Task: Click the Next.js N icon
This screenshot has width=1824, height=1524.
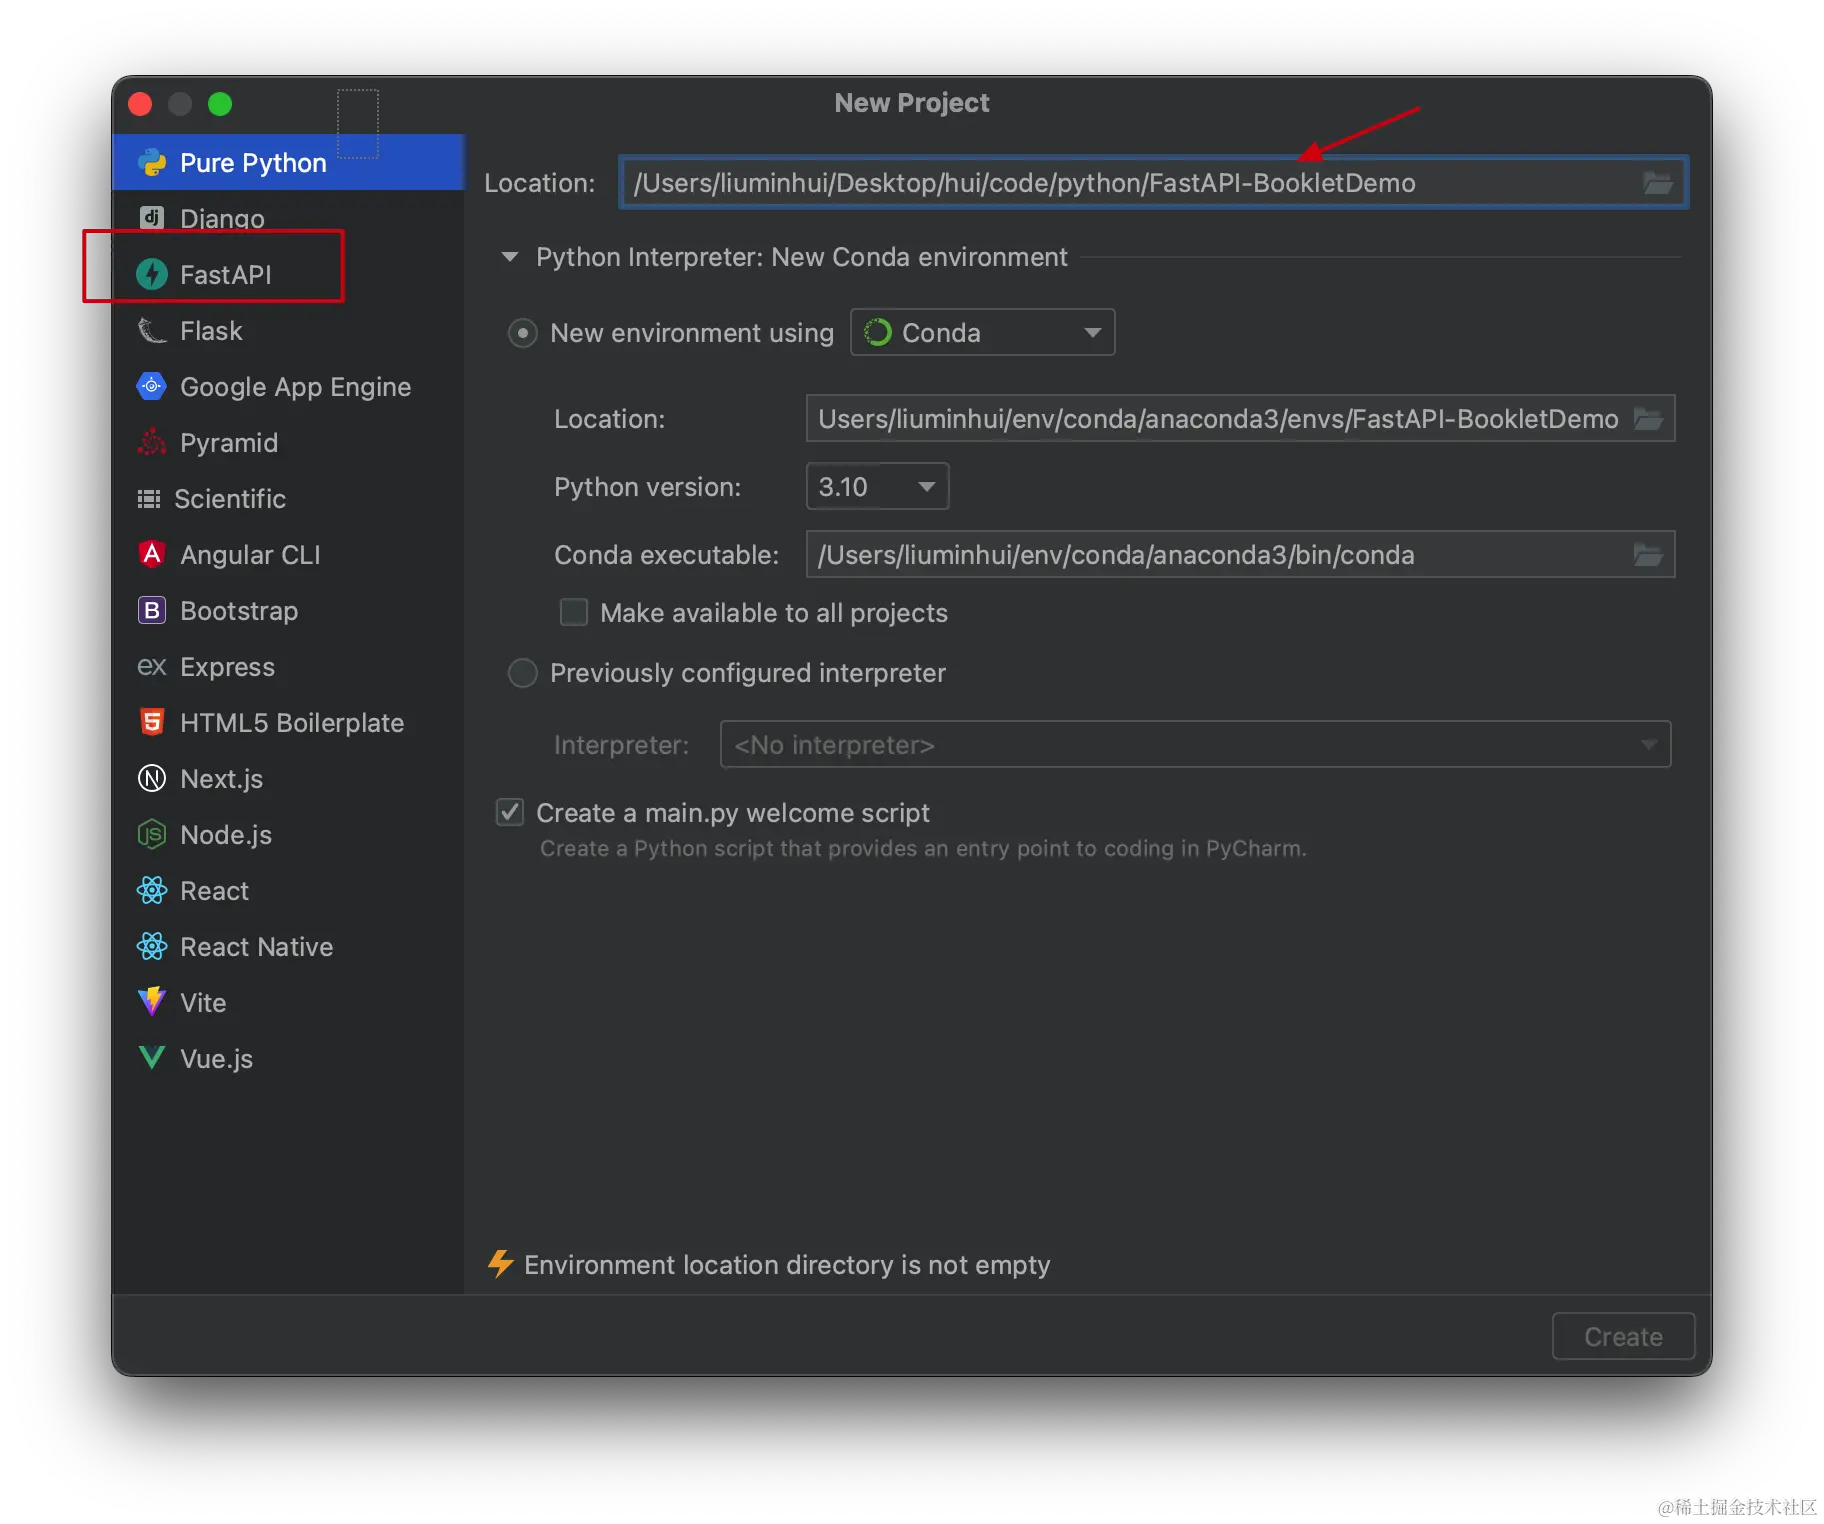Action: coord(152,778)
